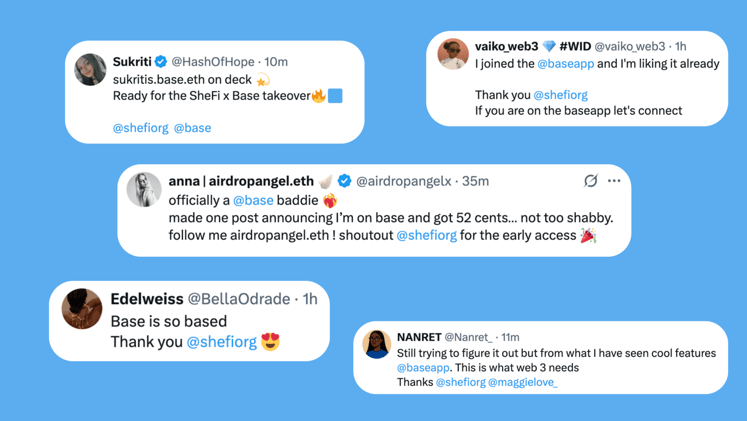747x421 pixels.
Task: Click the heart-eyes emoji in Edelweiss's tweet
Action: pyautogui.click(x=270, y=341)
